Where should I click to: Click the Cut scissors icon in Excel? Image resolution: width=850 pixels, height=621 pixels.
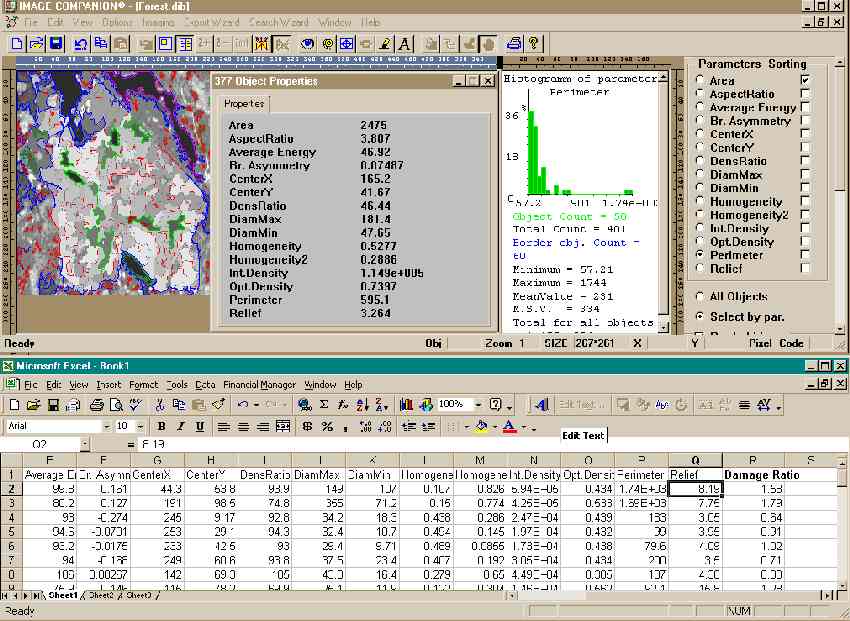(160, 405)
